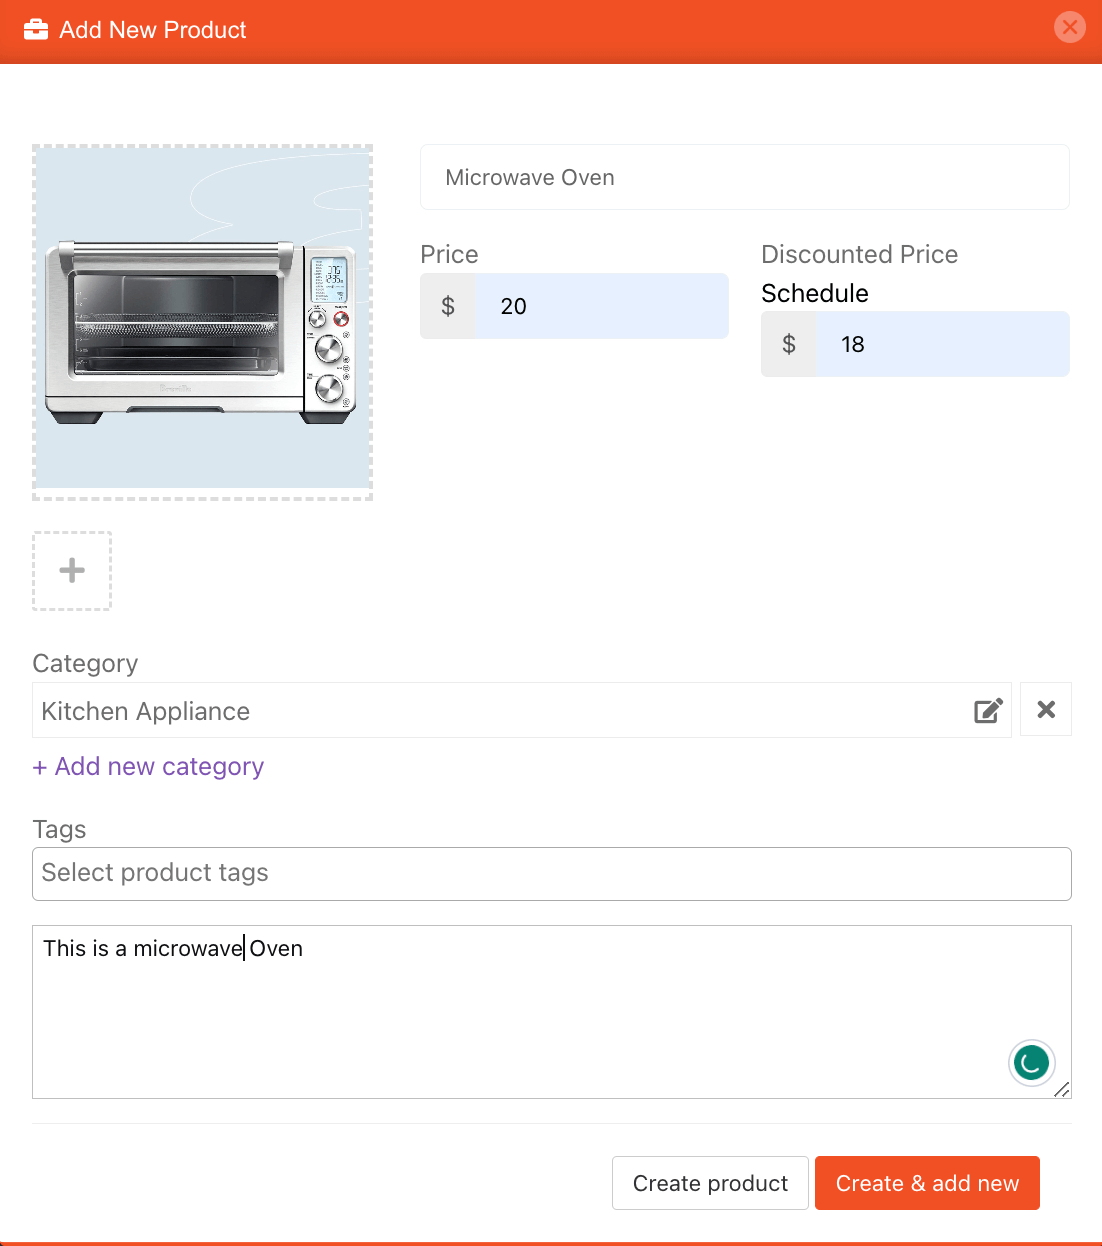Select the Microwave Oven product image

pos(202,321)
